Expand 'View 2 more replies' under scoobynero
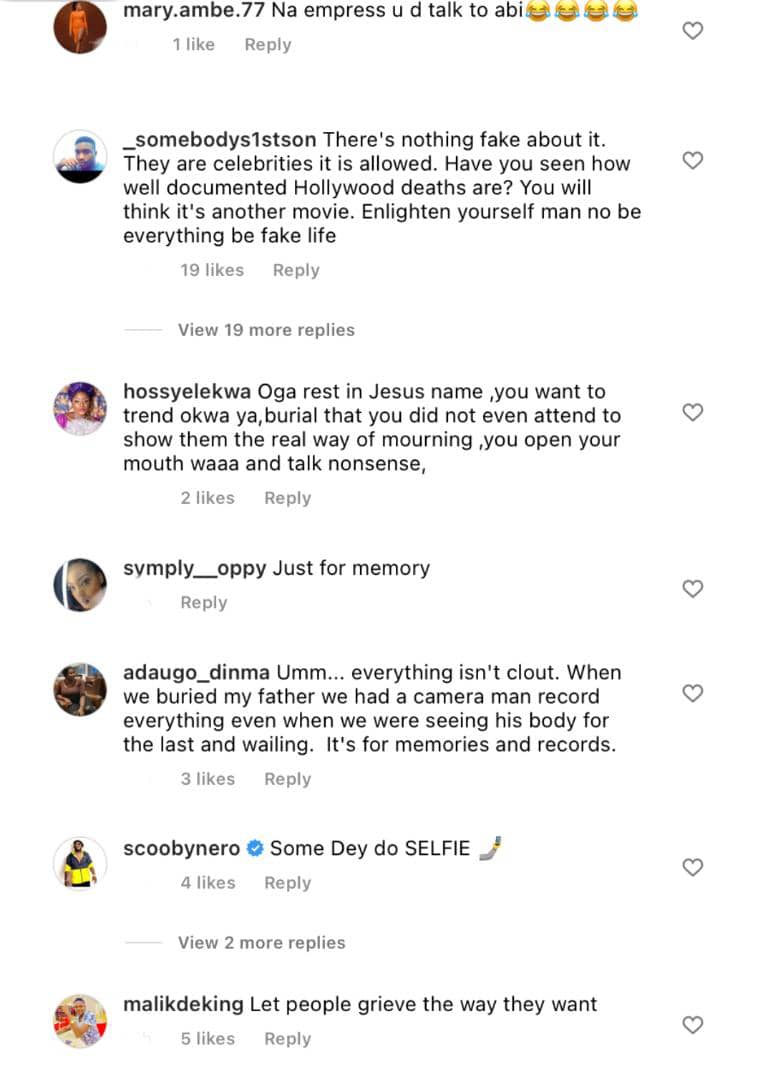Viewport: 773px width, 1080px height. [261, 943]
